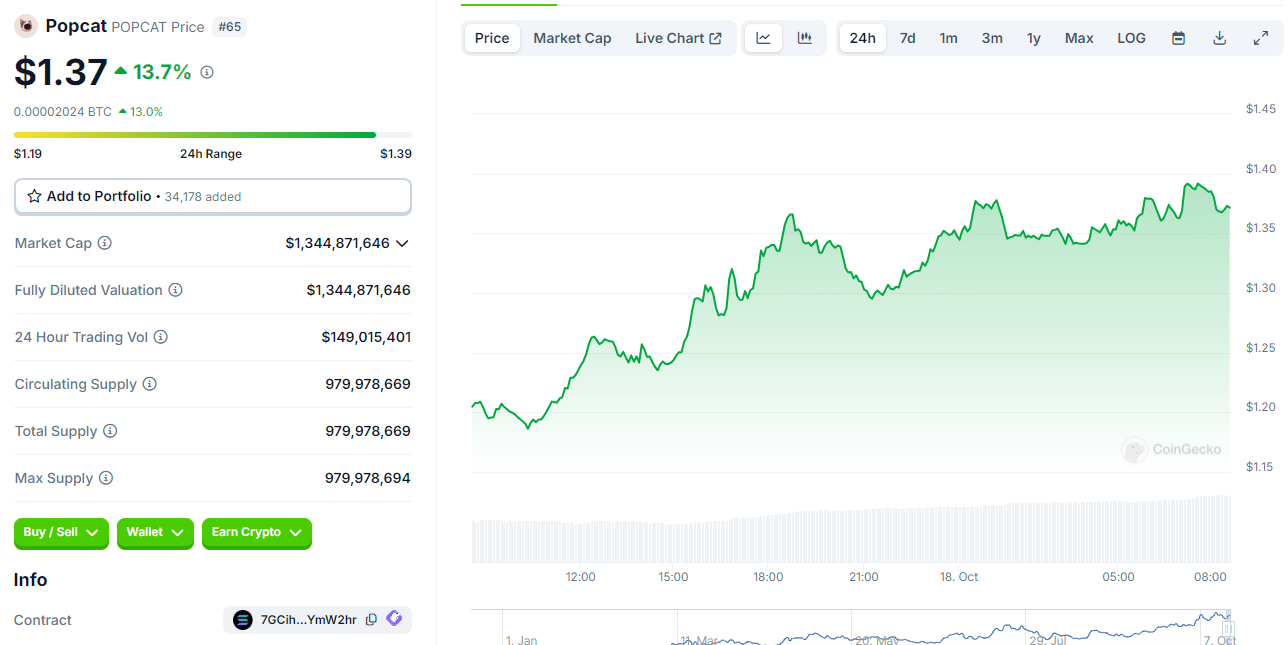
Task: Expand the chart to fullscreen icon
Action: pos(1260,38)
